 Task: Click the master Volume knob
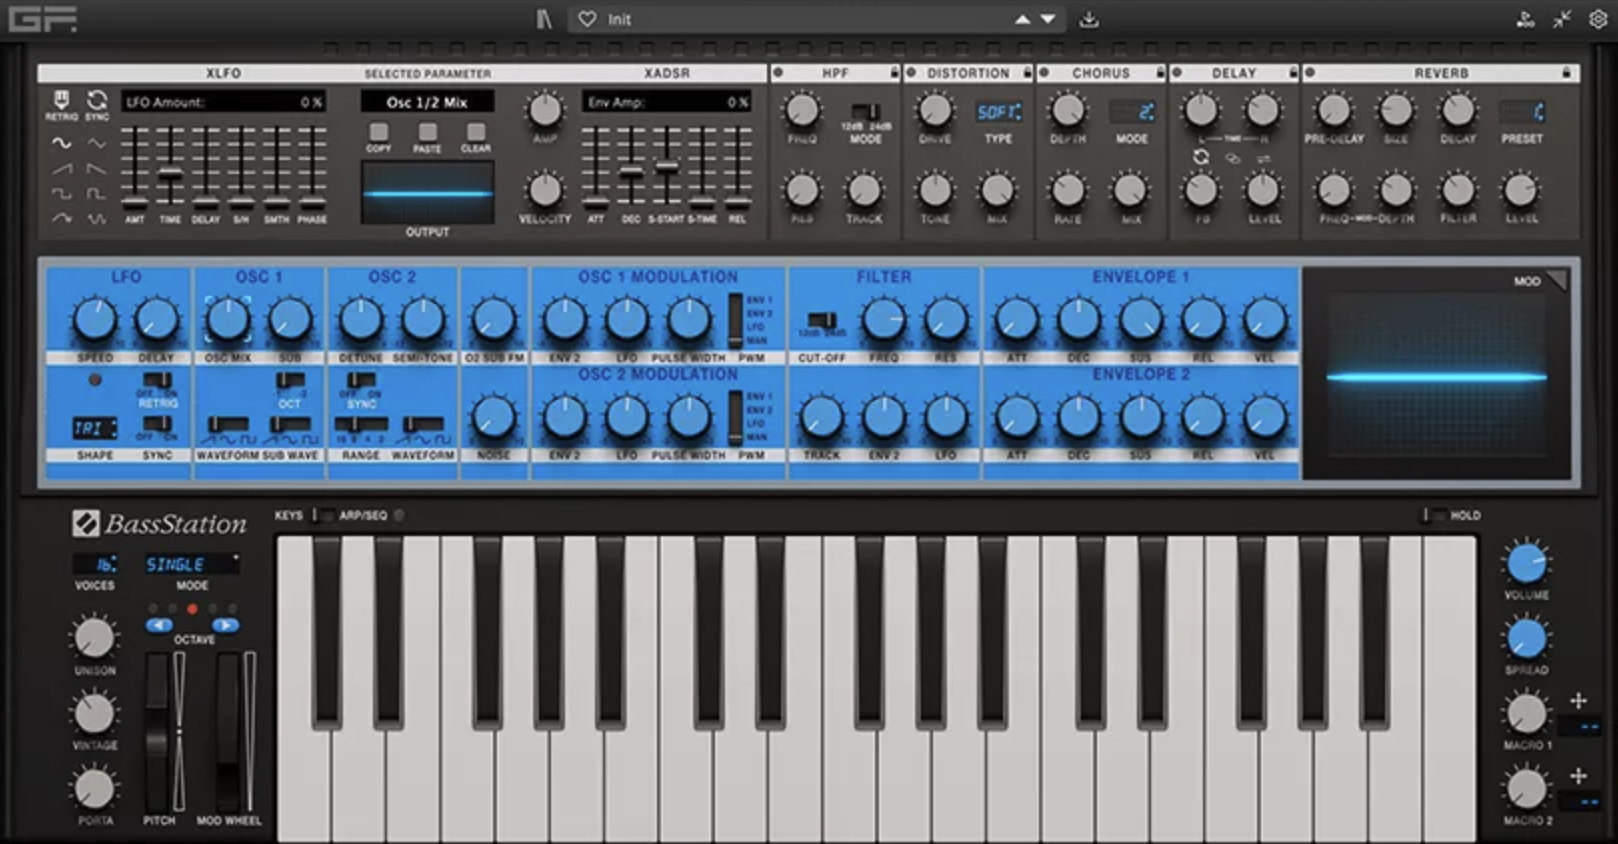1526,563
